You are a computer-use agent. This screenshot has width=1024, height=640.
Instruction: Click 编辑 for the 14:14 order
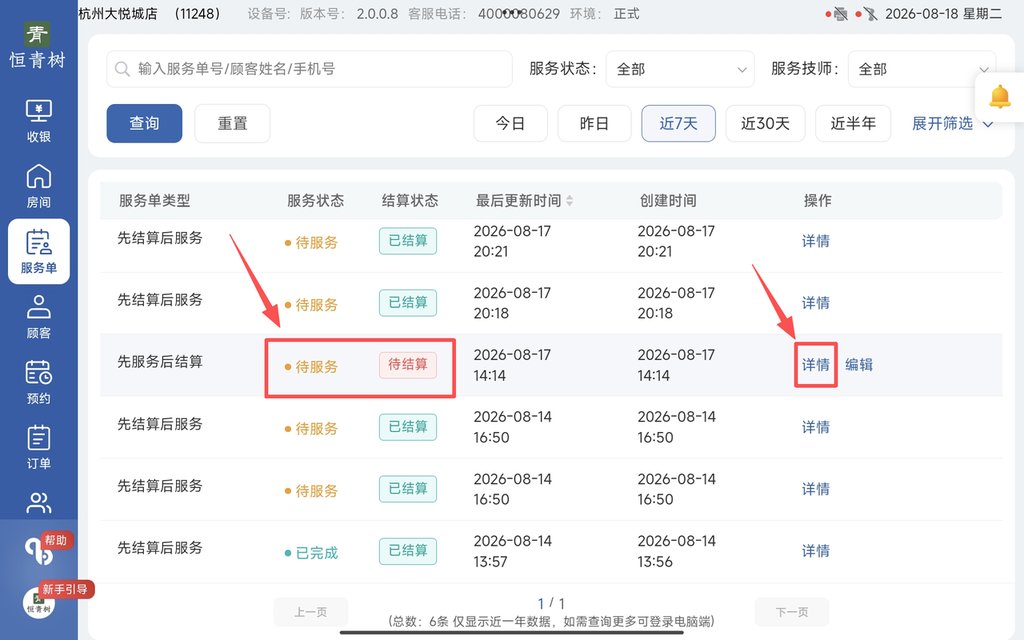tap(859, 365)
